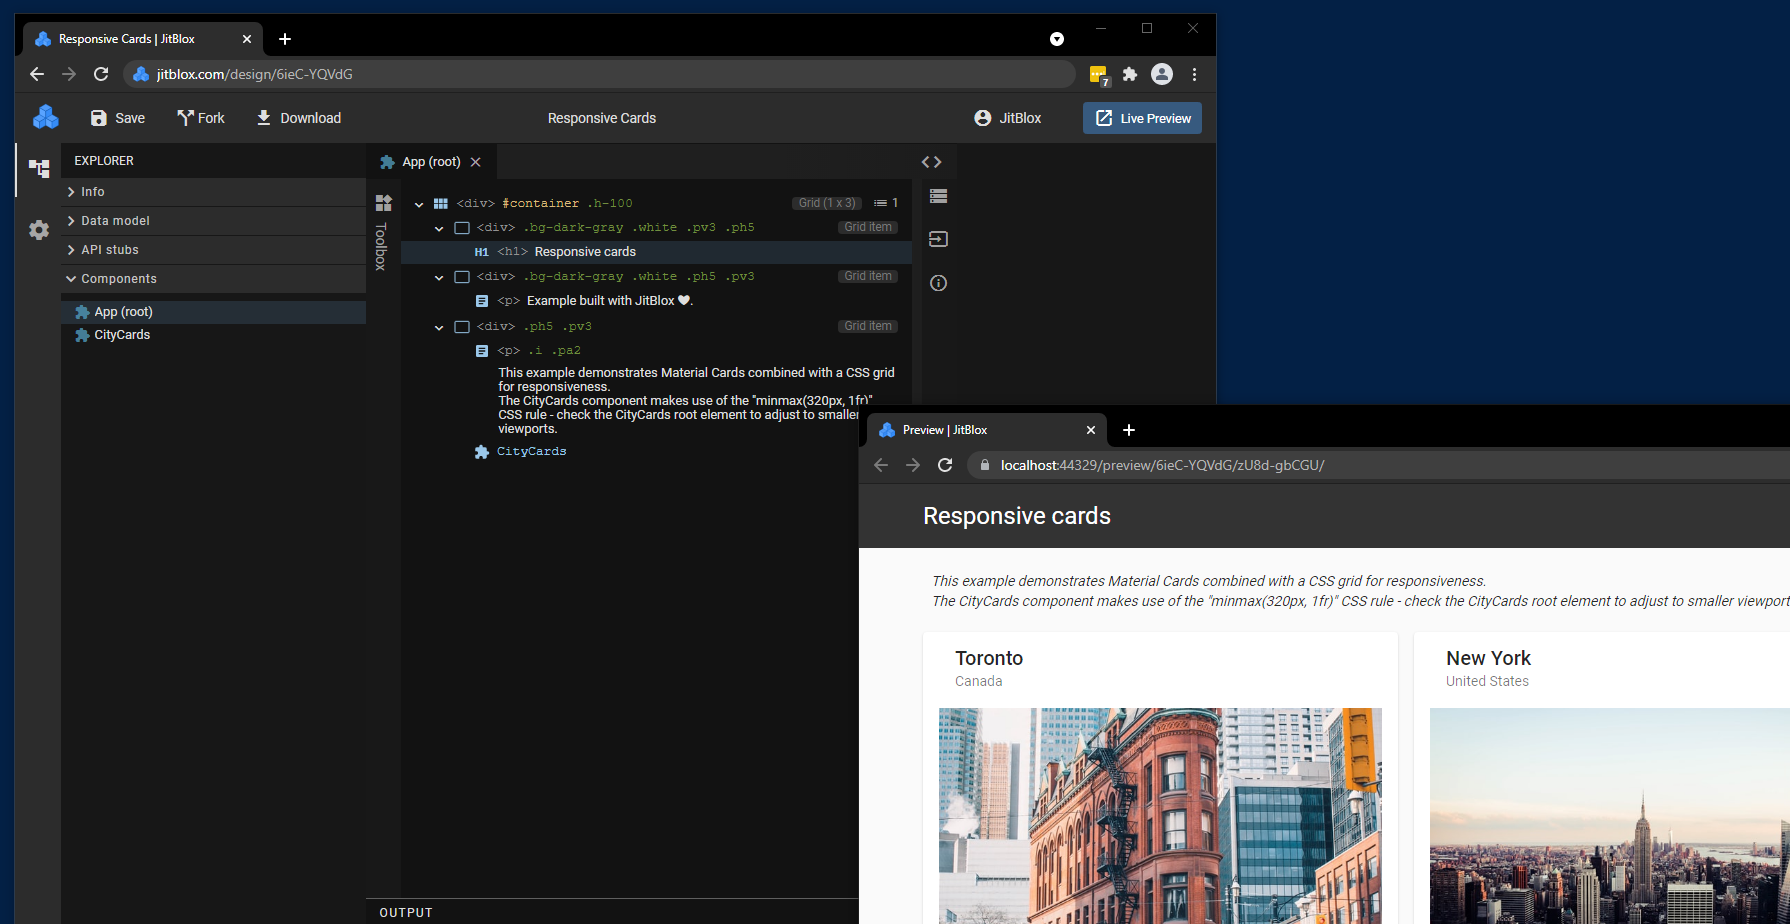
Task: Click the grid icon of #container div
Action: point(440,203)
